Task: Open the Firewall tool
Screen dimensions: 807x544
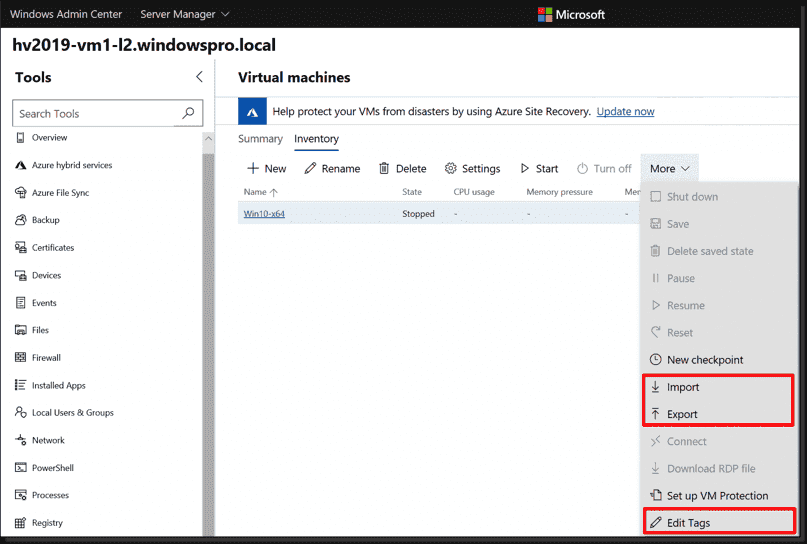Action: (x=38, y=358)
